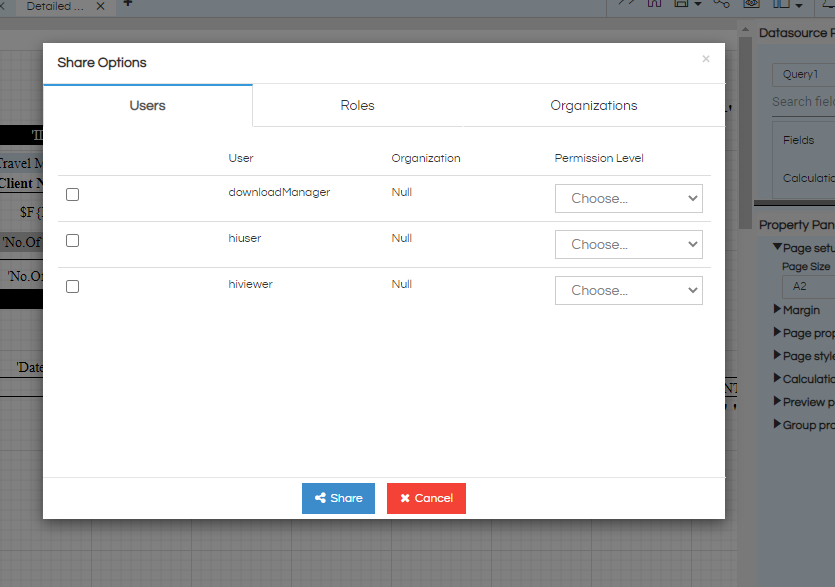Screen dimensions: 835x587
Task: Open the Organizations tab
Action: coord(594,105)
